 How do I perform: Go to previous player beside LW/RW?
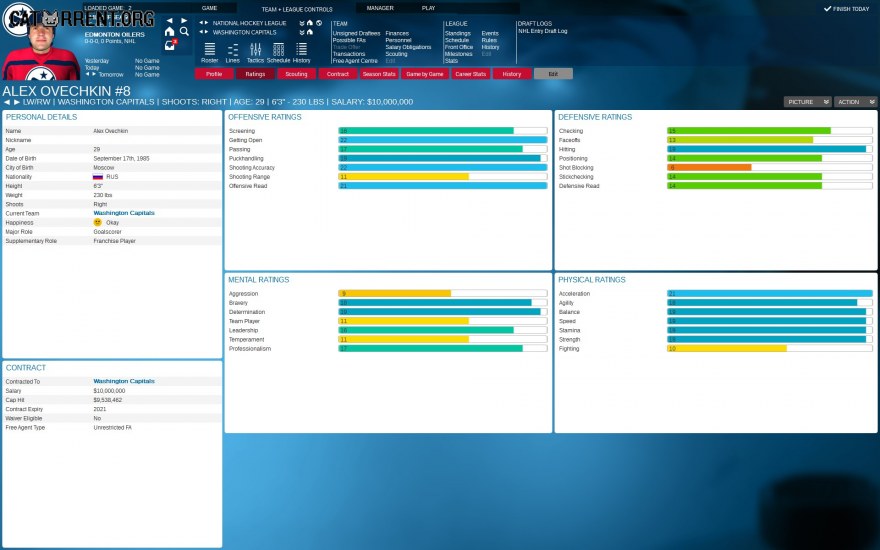(7, 102)
